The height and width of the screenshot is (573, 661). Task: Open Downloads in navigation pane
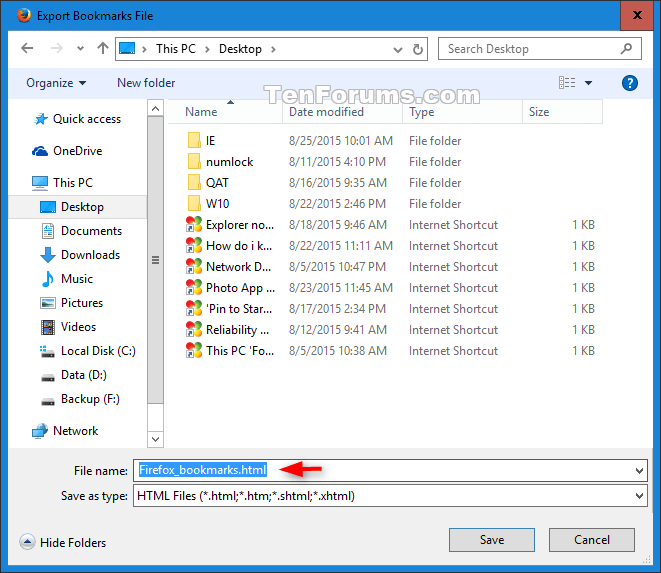point(81,255)
